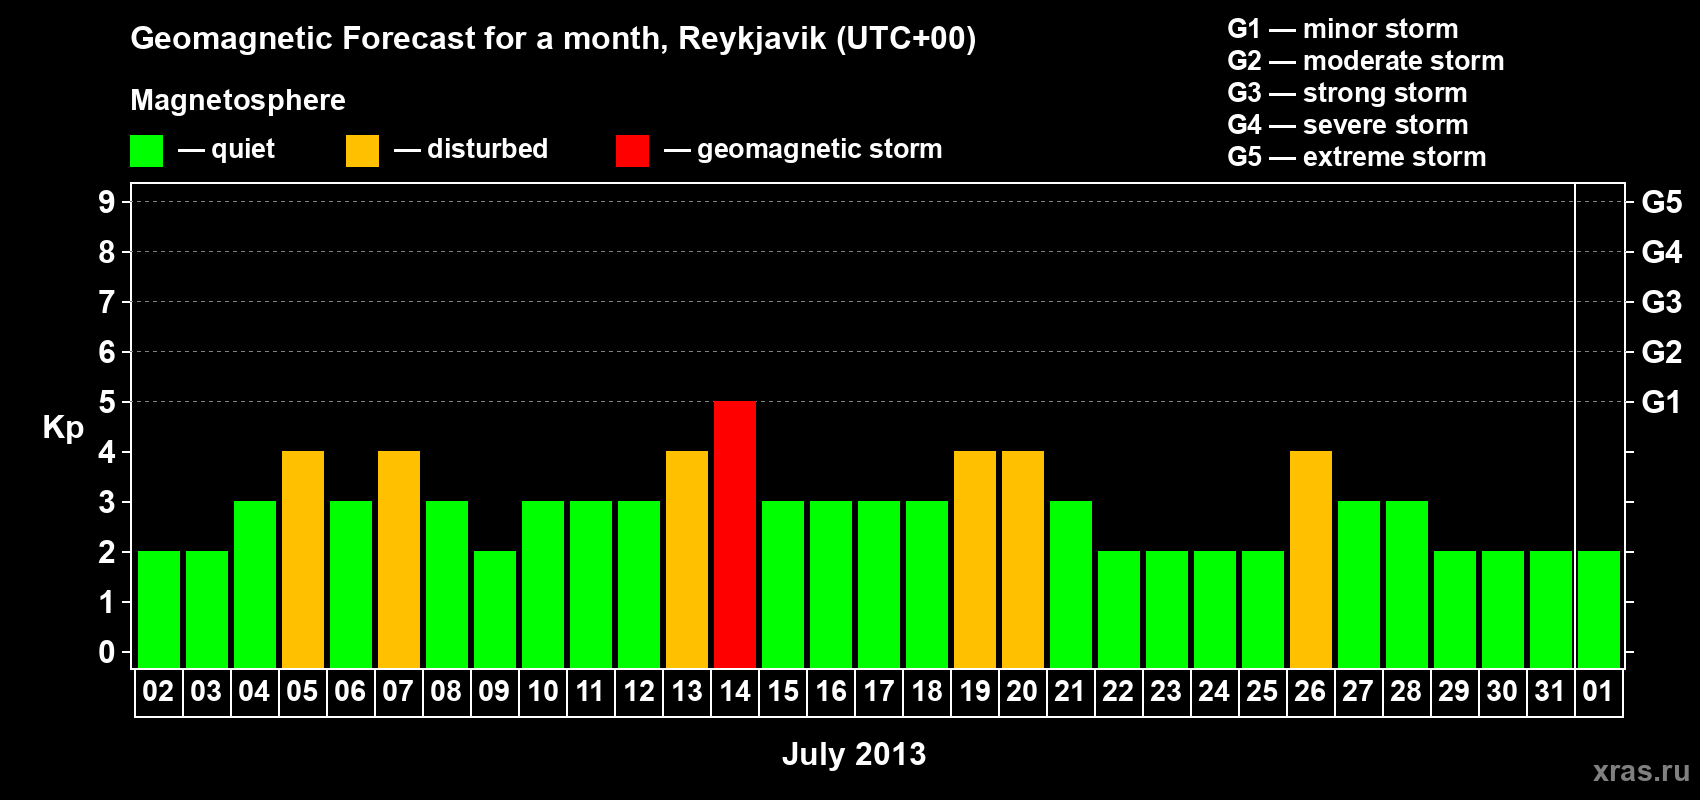Screen dimensions: 1700x800
Task: Select the orange bar for day 20
Action: (x=1023, y=559)
